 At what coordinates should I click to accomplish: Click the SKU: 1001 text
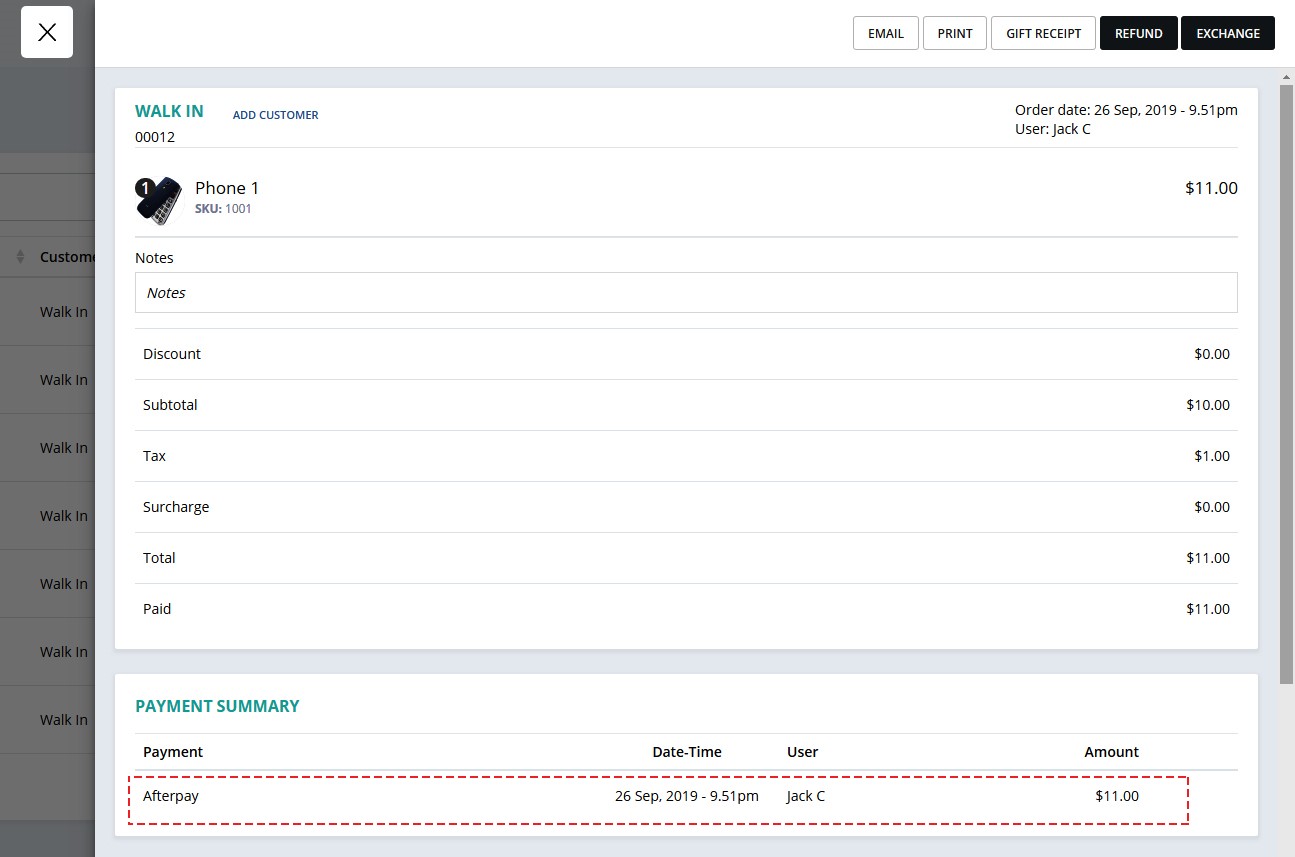[x=223, y=209]
